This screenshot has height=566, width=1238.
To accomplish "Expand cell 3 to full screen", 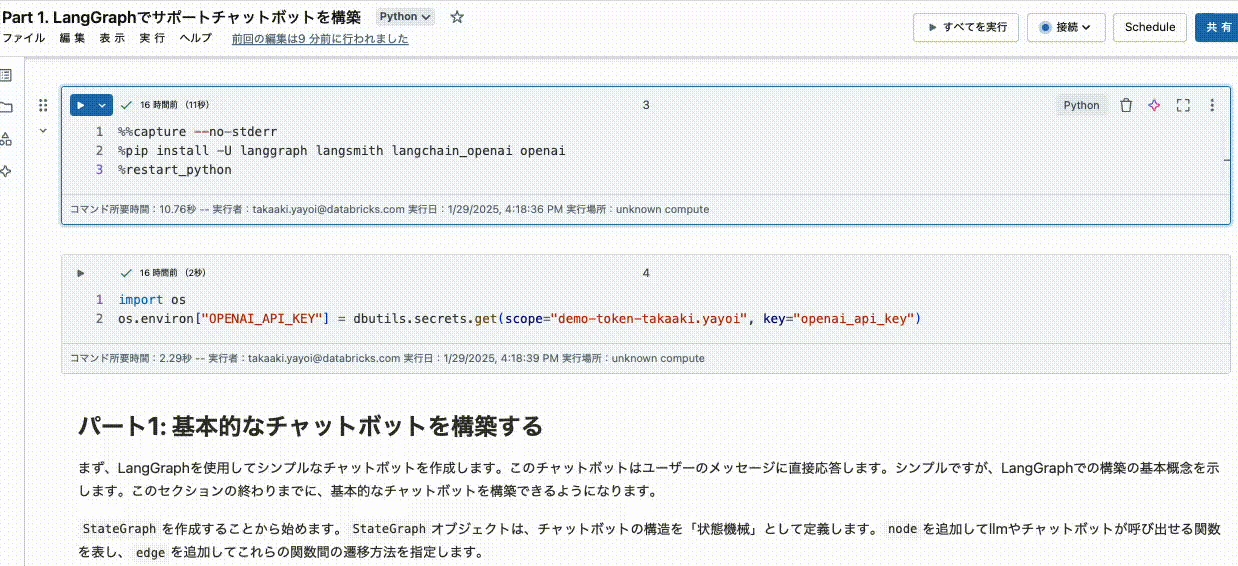I will [x=1183, y=105].
